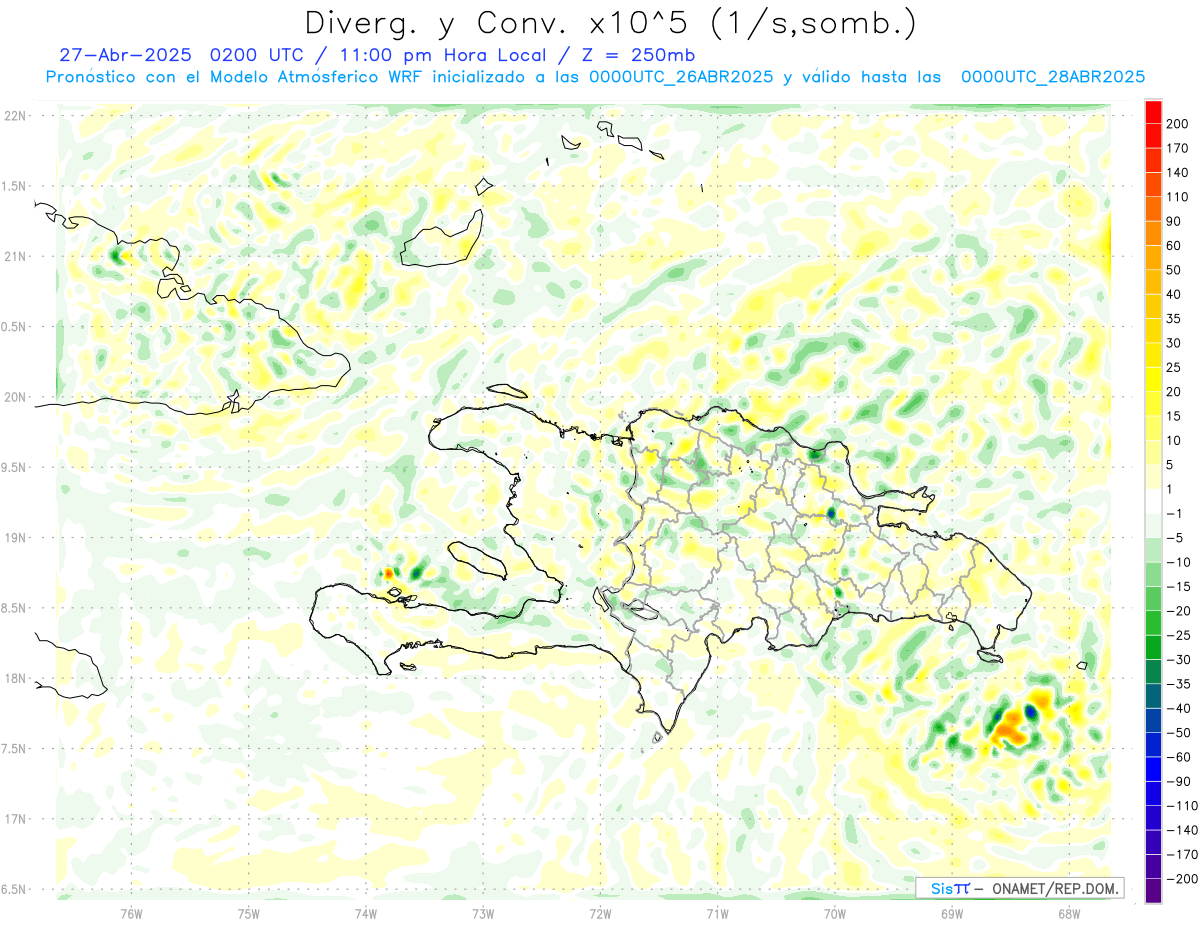This screenshot has width=1200, height=927.
Task: Click the '-1' value on the color scale
Action: (1175, 513)
